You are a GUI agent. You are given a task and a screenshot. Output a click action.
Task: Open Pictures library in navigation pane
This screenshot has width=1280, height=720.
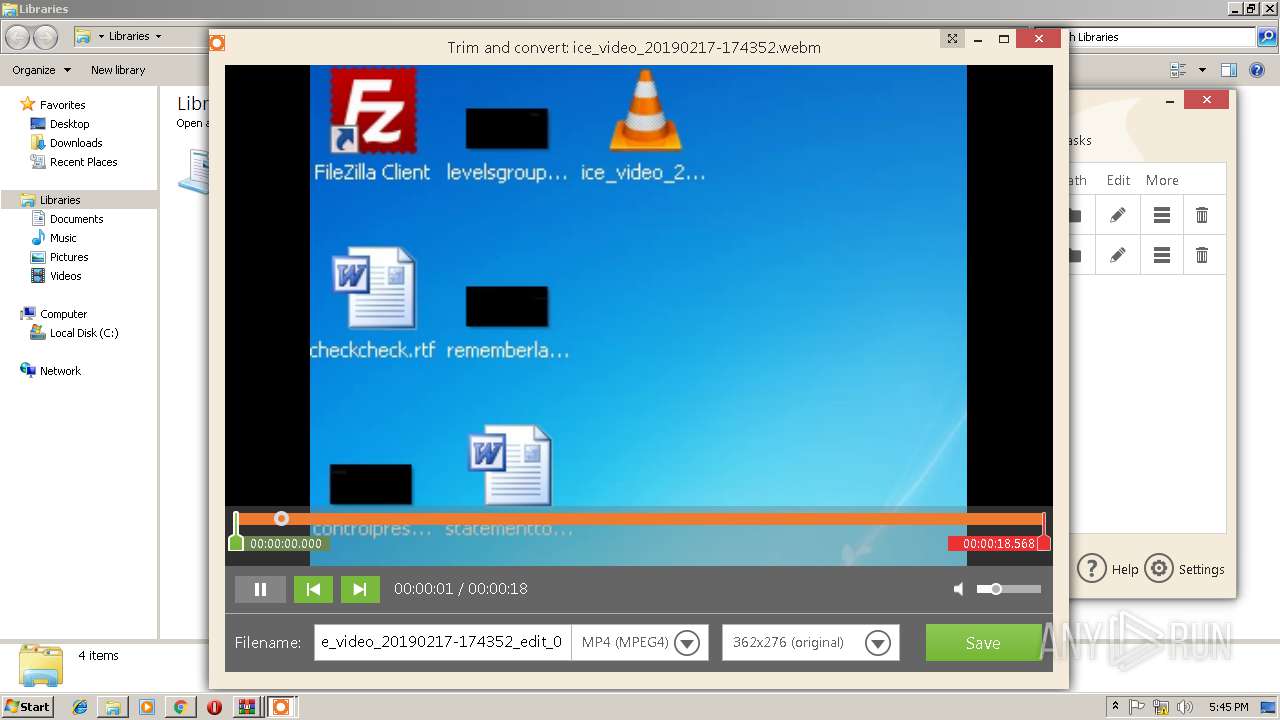69,257
